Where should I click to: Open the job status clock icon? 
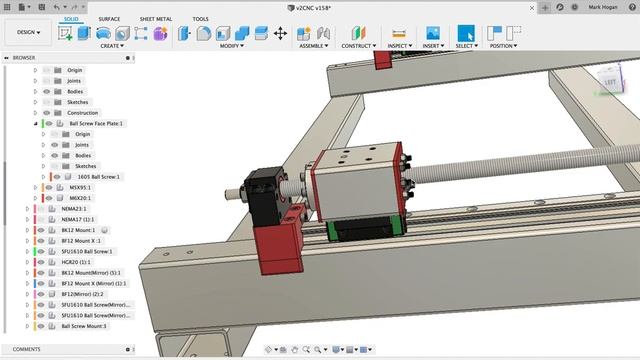(x=575, y=7)
